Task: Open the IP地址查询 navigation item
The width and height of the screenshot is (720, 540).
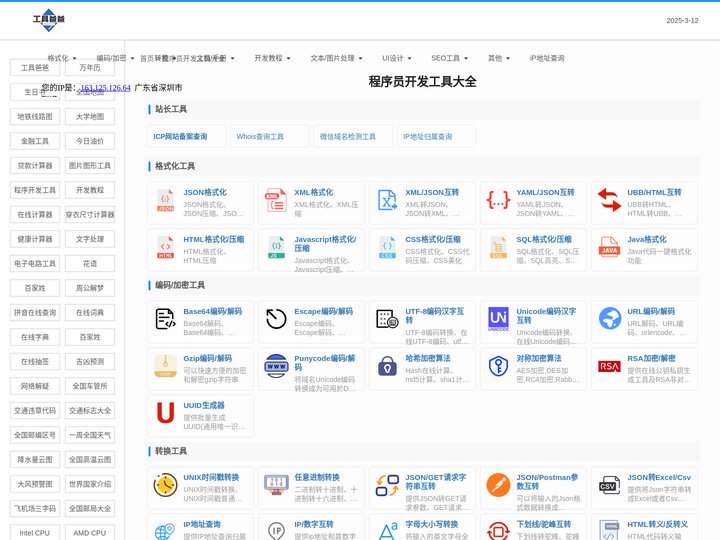Action: 547,58
